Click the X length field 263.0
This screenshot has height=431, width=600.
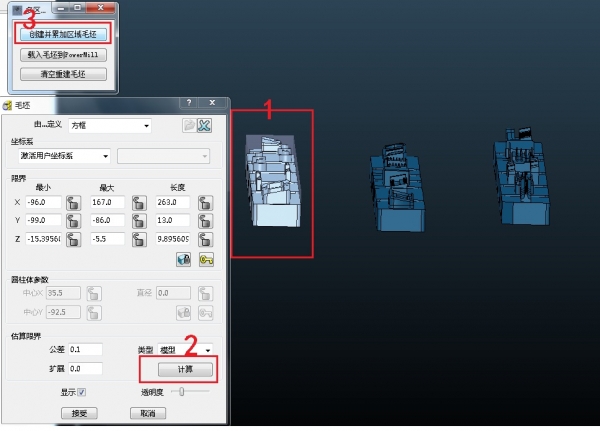173,202
